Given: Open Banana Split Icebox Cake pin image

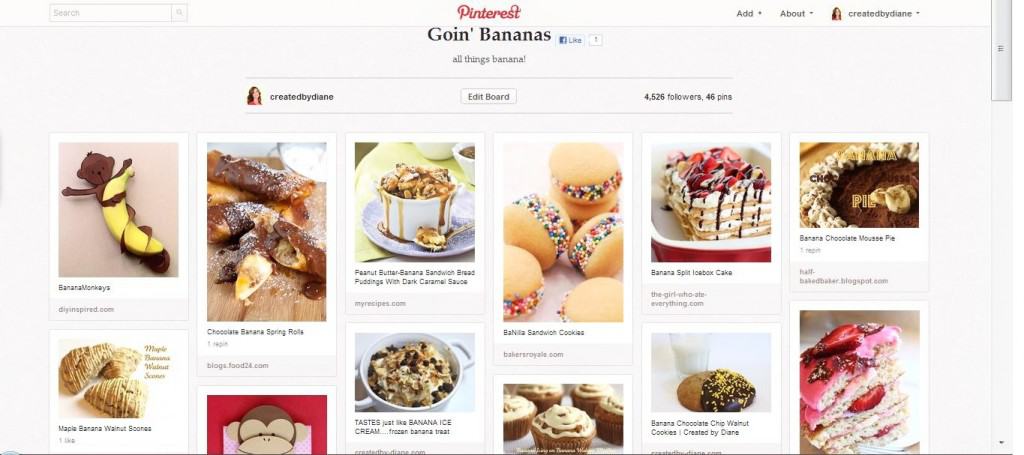Looking at the screenshot, I should (x=711, y=202).
